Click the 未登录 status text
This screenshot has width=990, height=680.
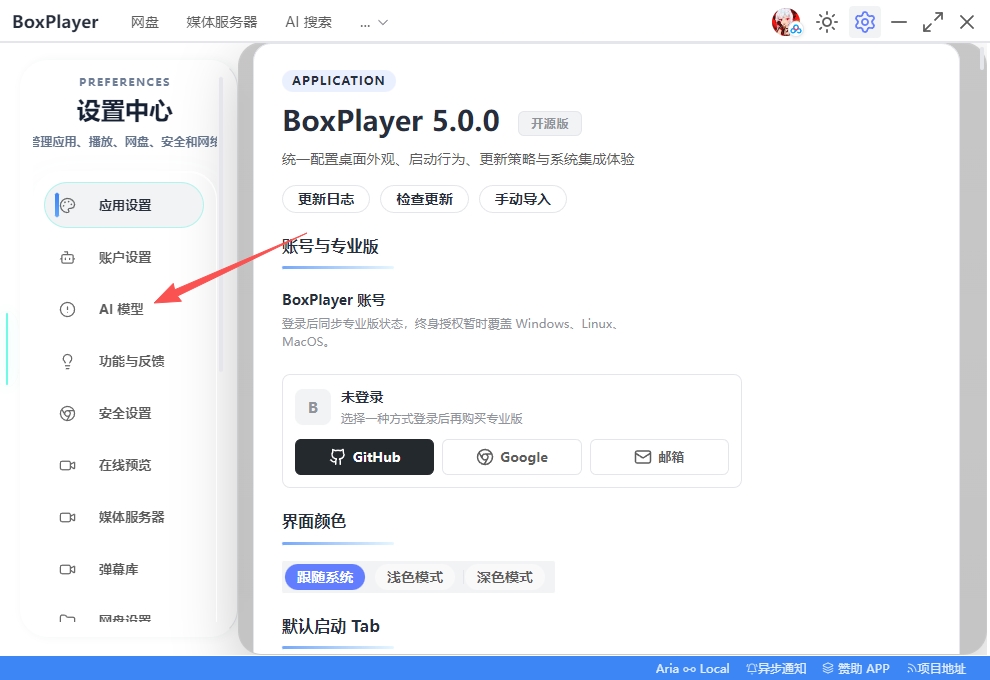(362, 397)
